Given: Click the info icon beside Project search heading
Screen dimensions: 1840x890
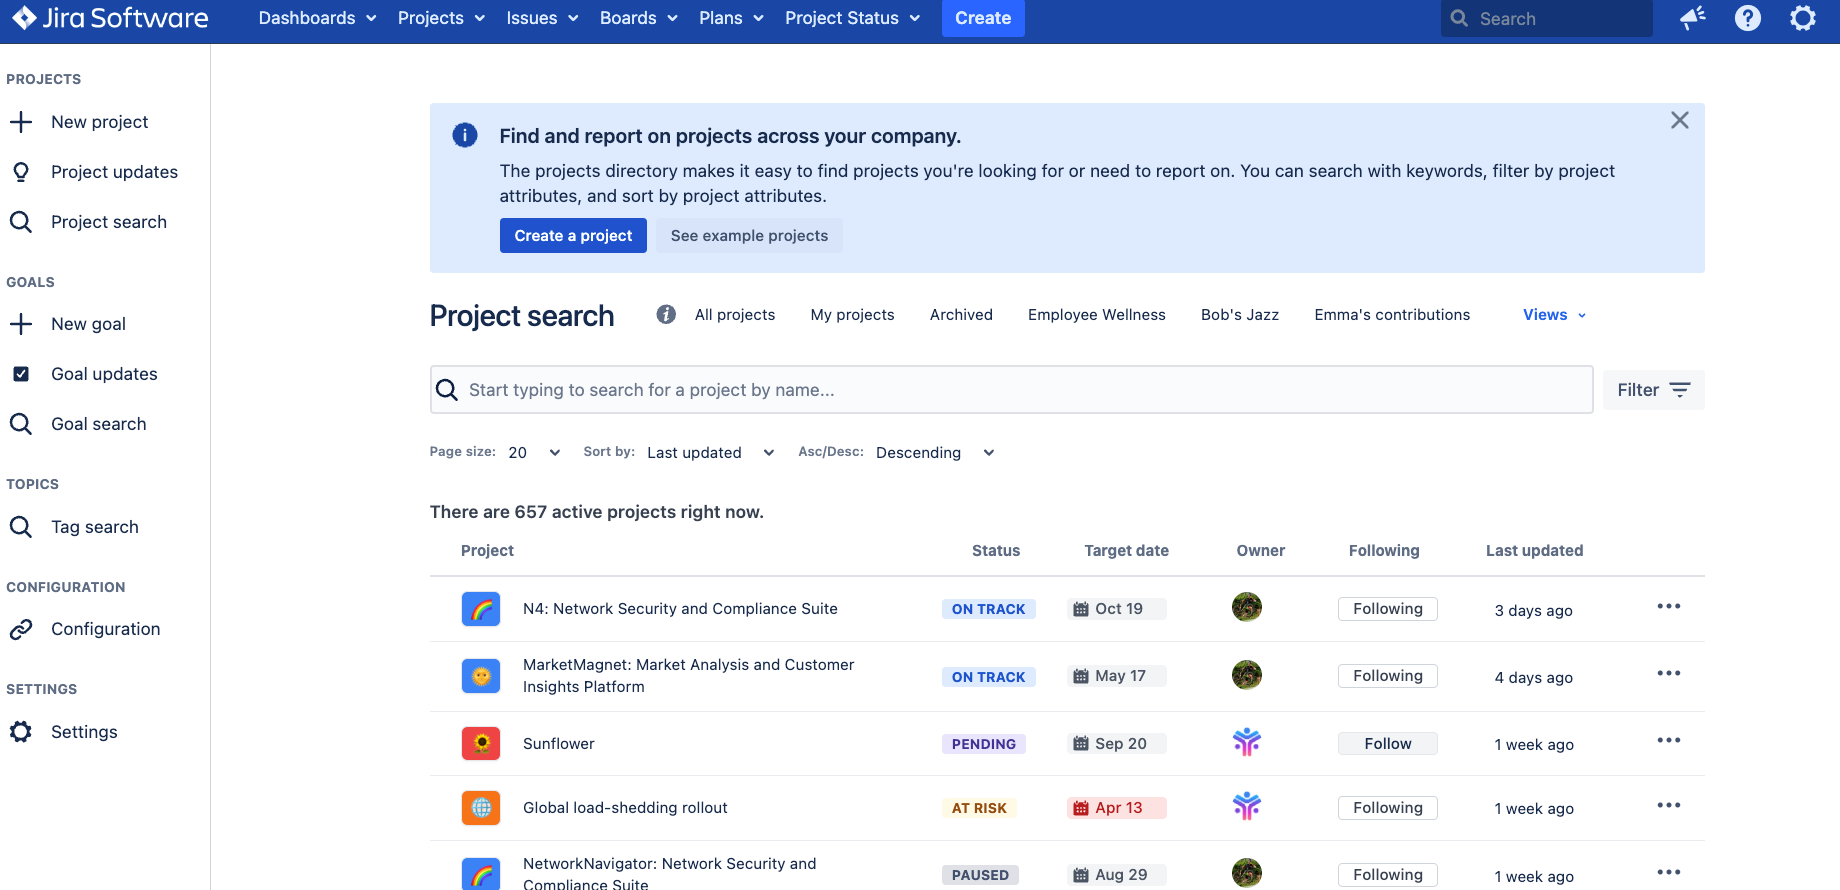Looking at the screenshot, I should click(x=666, y=314).
